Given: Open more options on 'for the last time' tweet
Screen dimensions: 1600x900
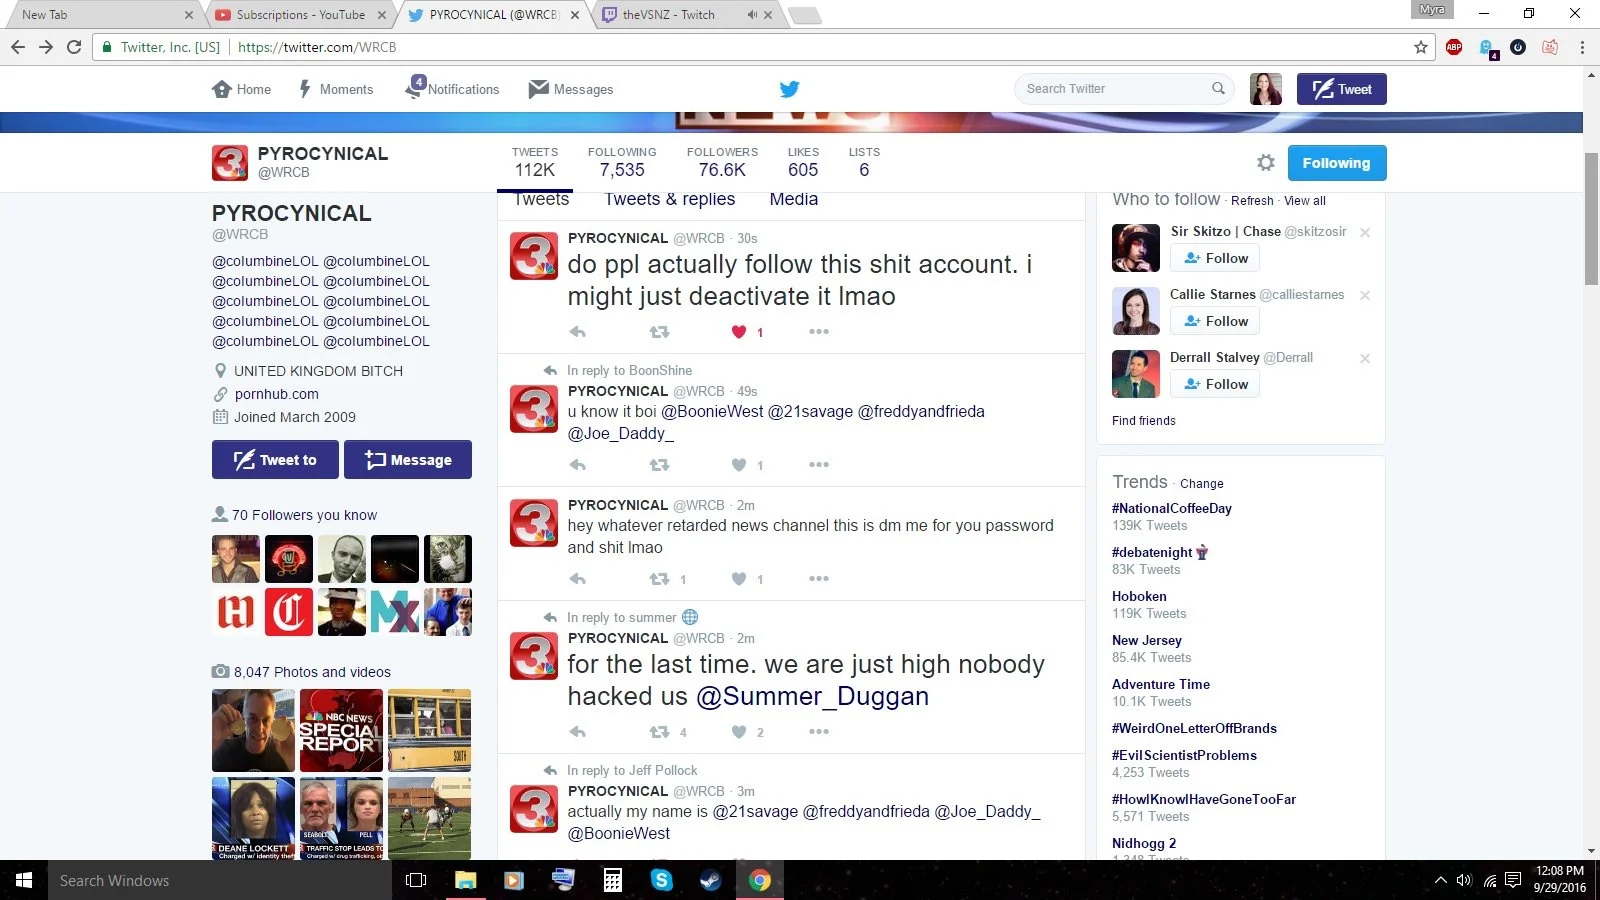Looking at the screenshot, I should point(819,732).
